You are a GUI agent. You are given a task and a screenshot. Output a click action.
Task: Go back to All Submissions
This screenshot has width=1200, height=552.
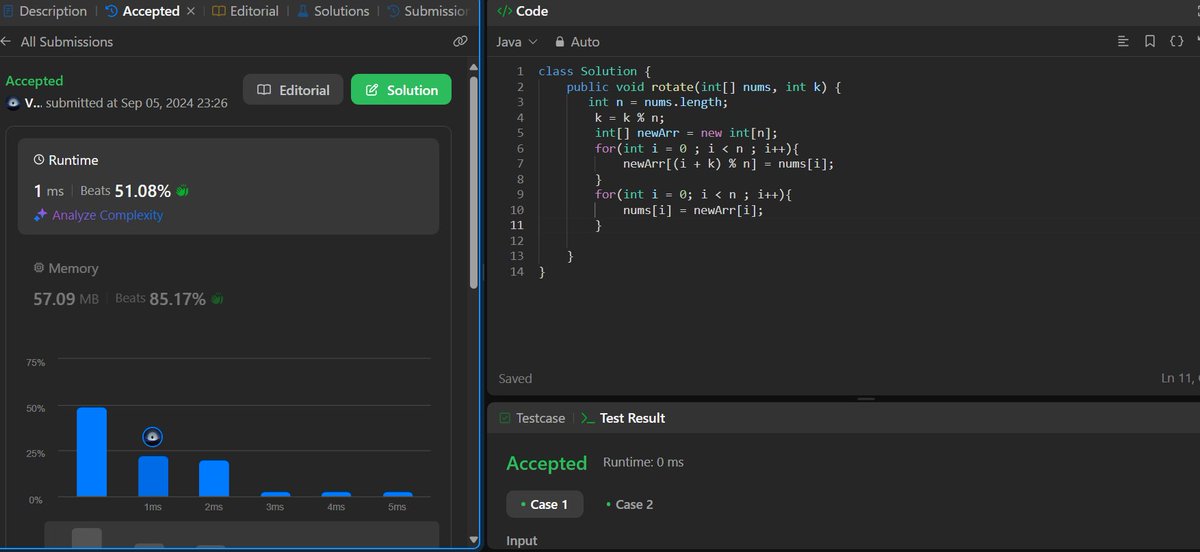coord(57,41)
